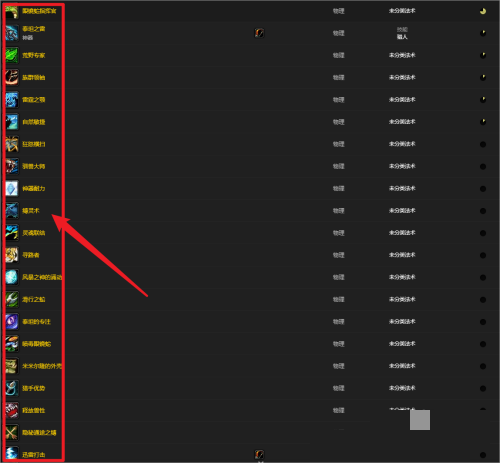Open the 释放兽性 red fangs icon
This screenshot has width=500, height=463.
click(12, 410)
